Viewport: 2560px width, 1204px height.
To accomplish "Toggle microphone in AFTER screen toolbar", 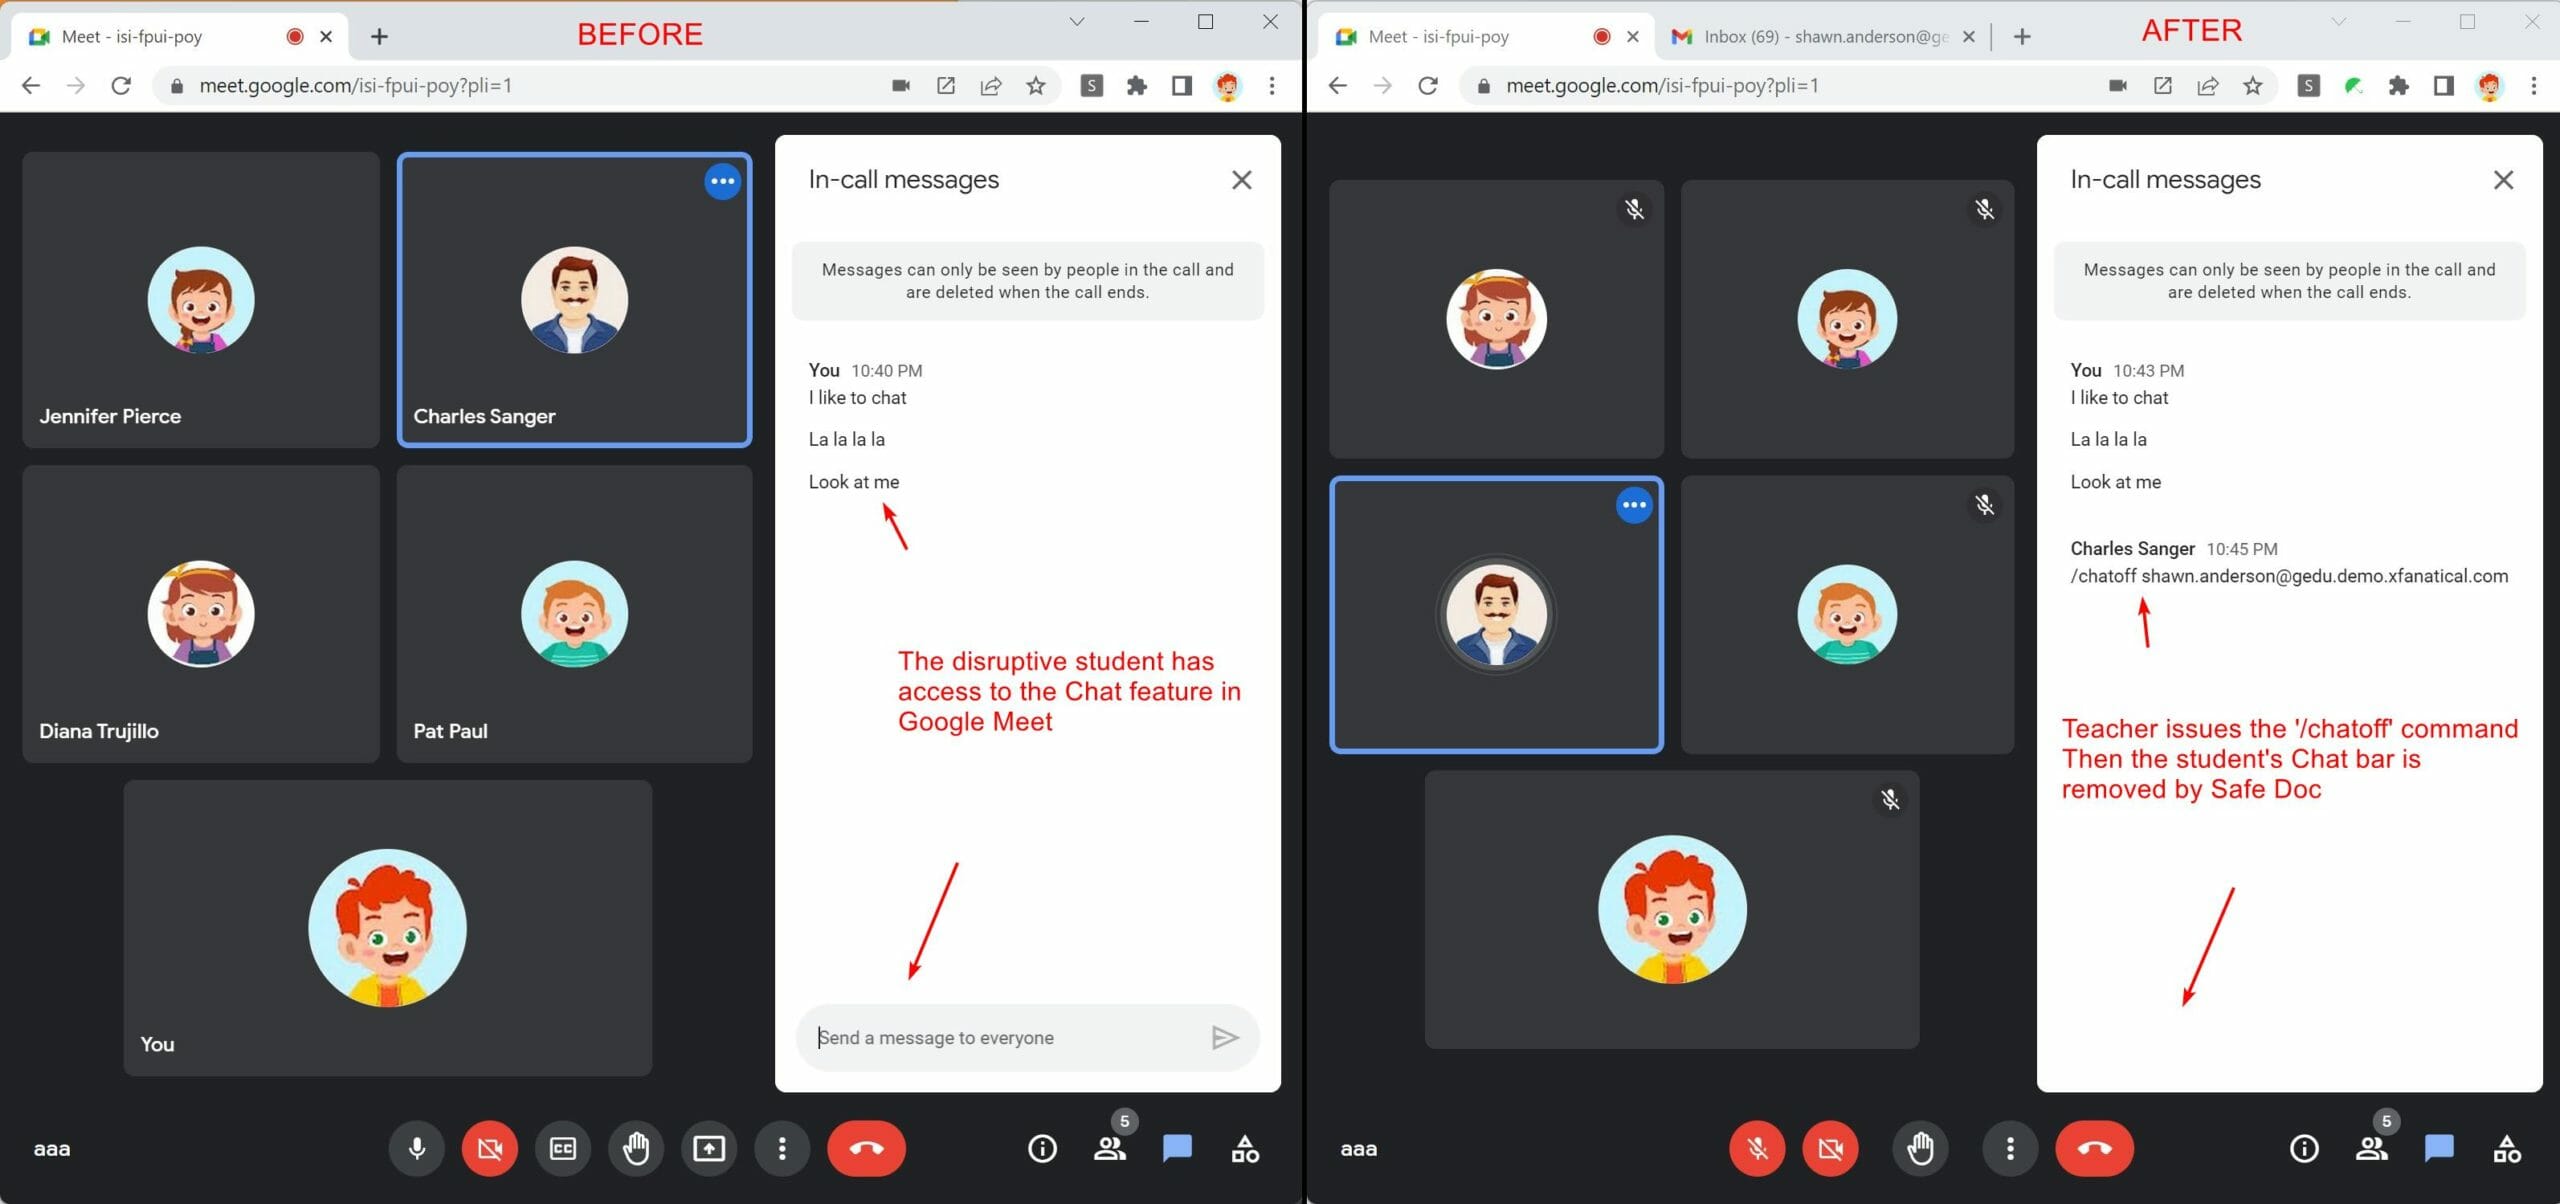I will (x=1753, y=1147).
